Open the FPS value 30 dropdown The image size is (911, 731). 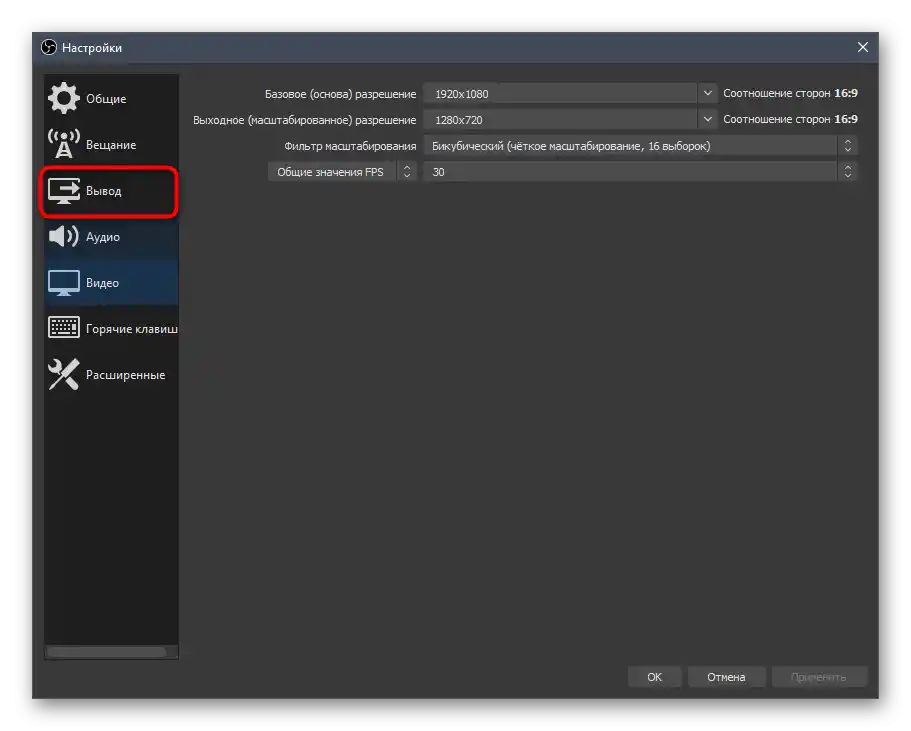[x=640, y=172]
